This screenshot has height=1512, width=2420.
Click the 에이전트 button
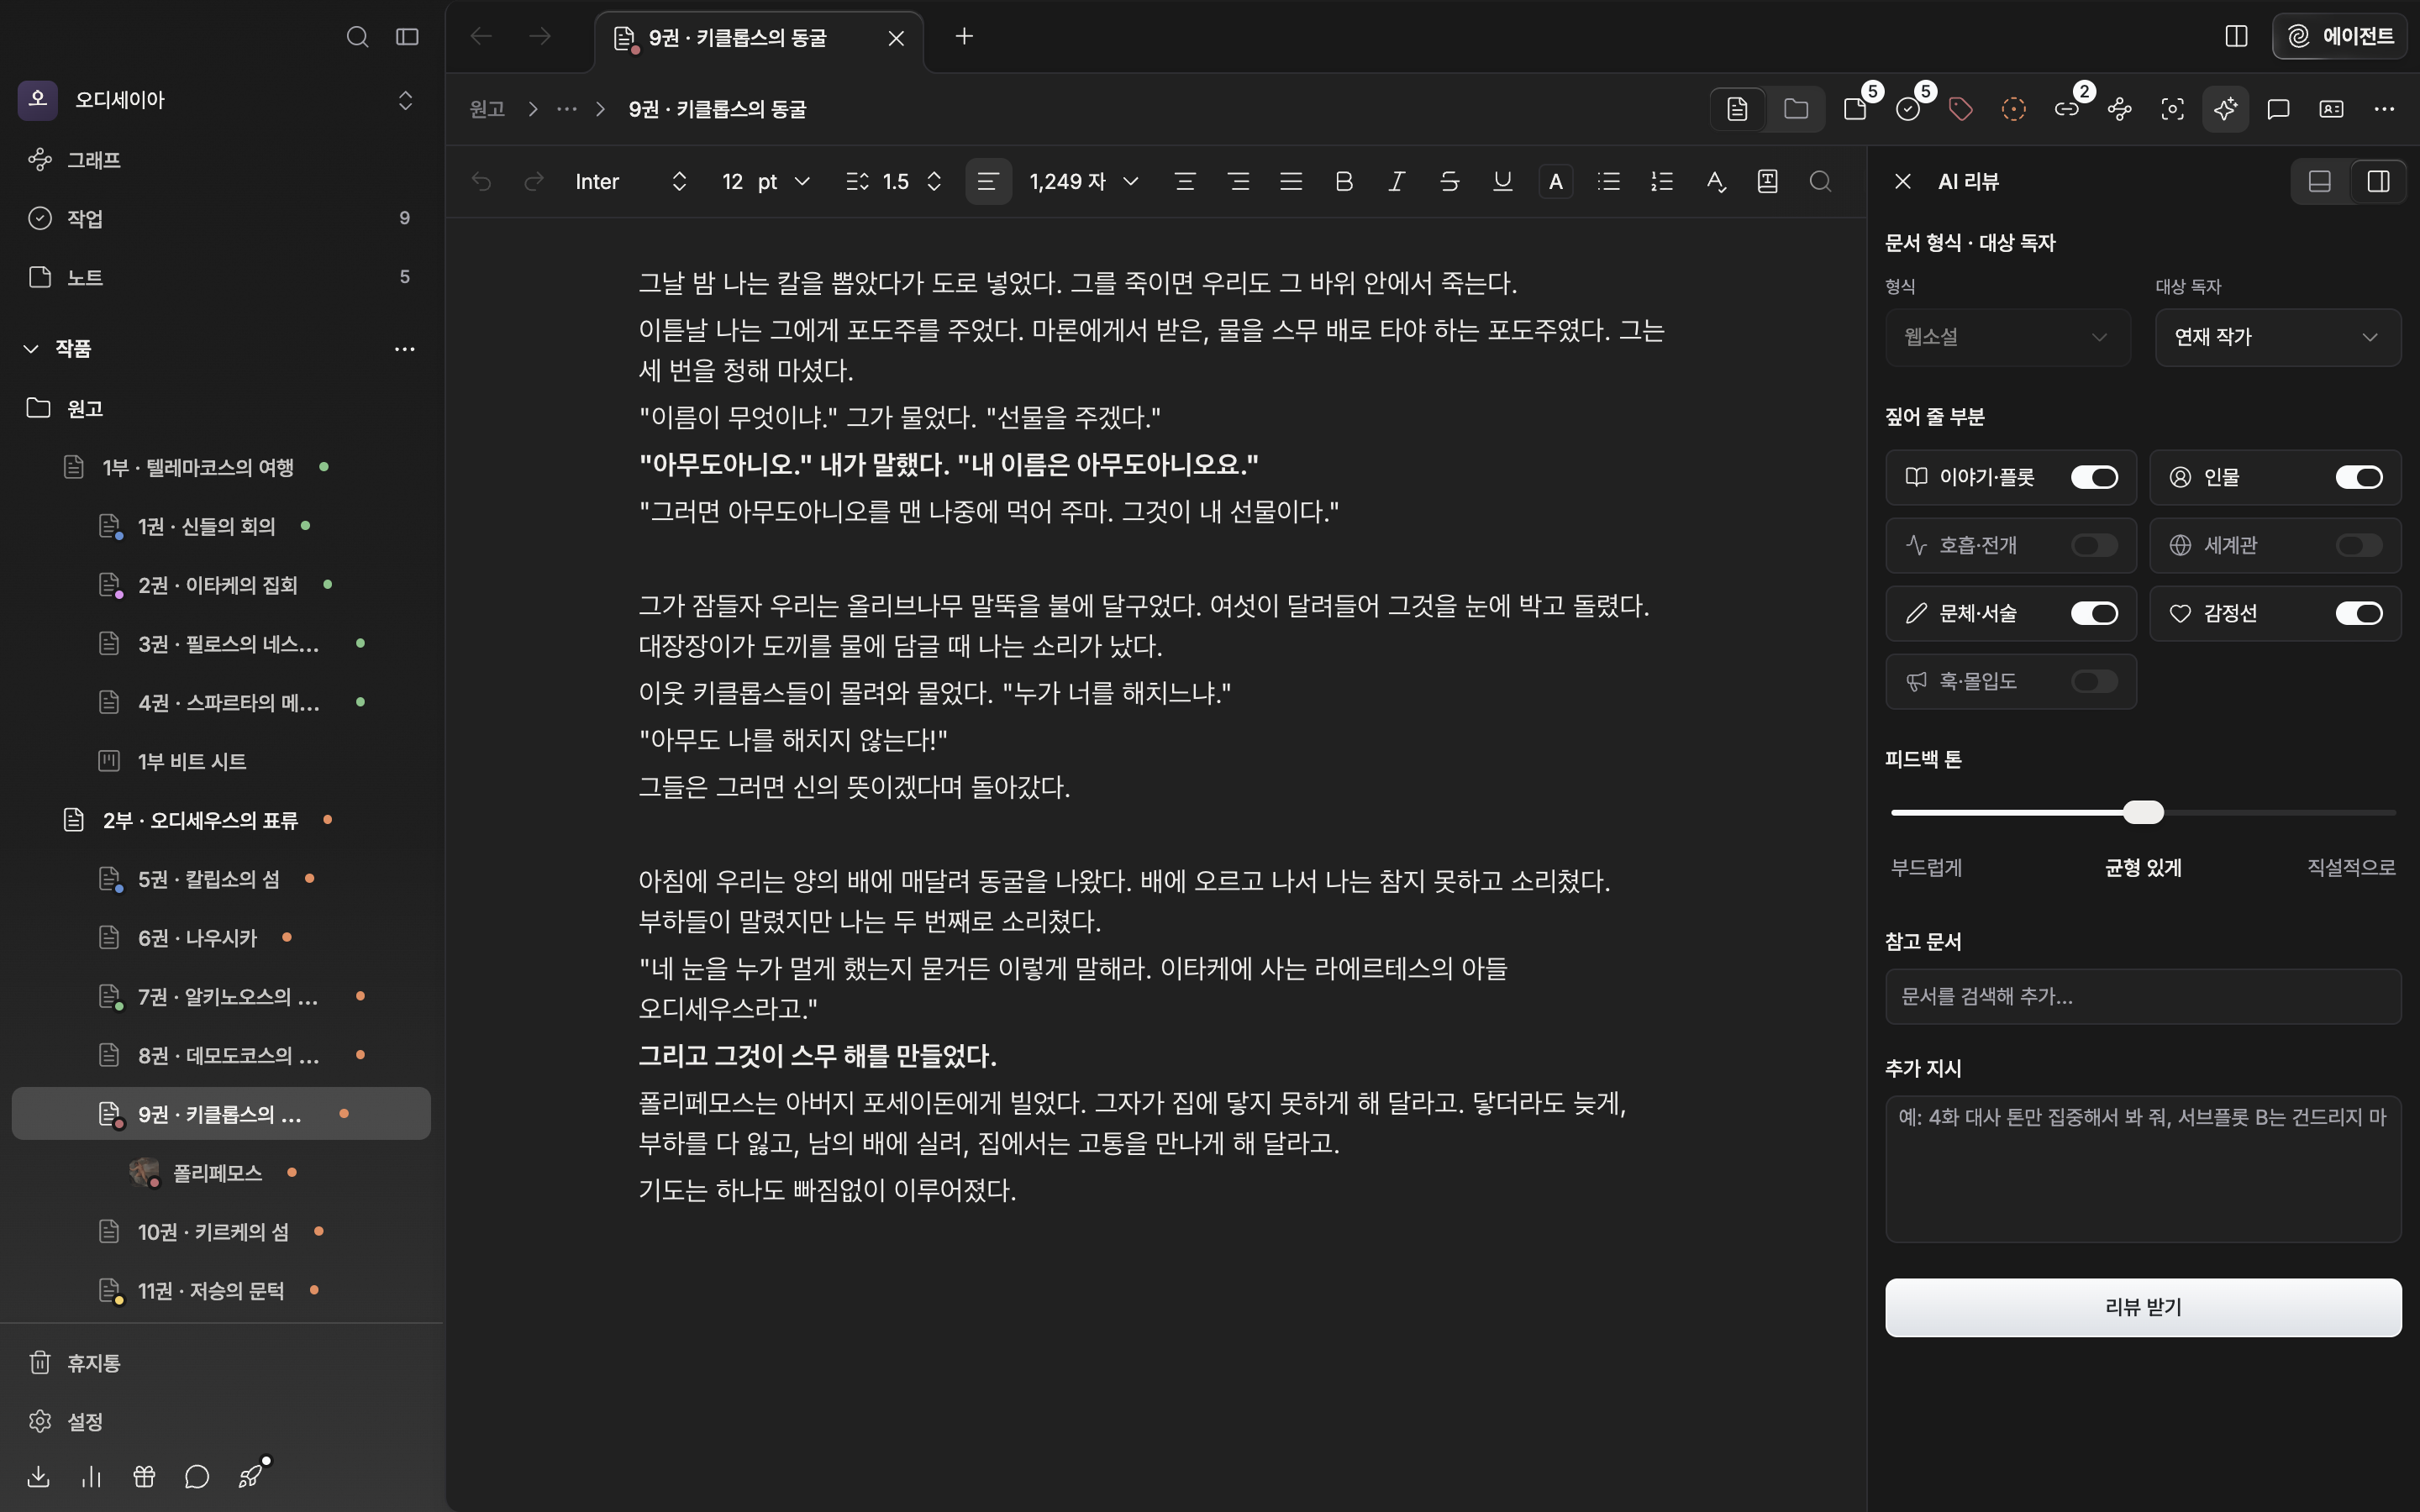[x=2340, y=36]
